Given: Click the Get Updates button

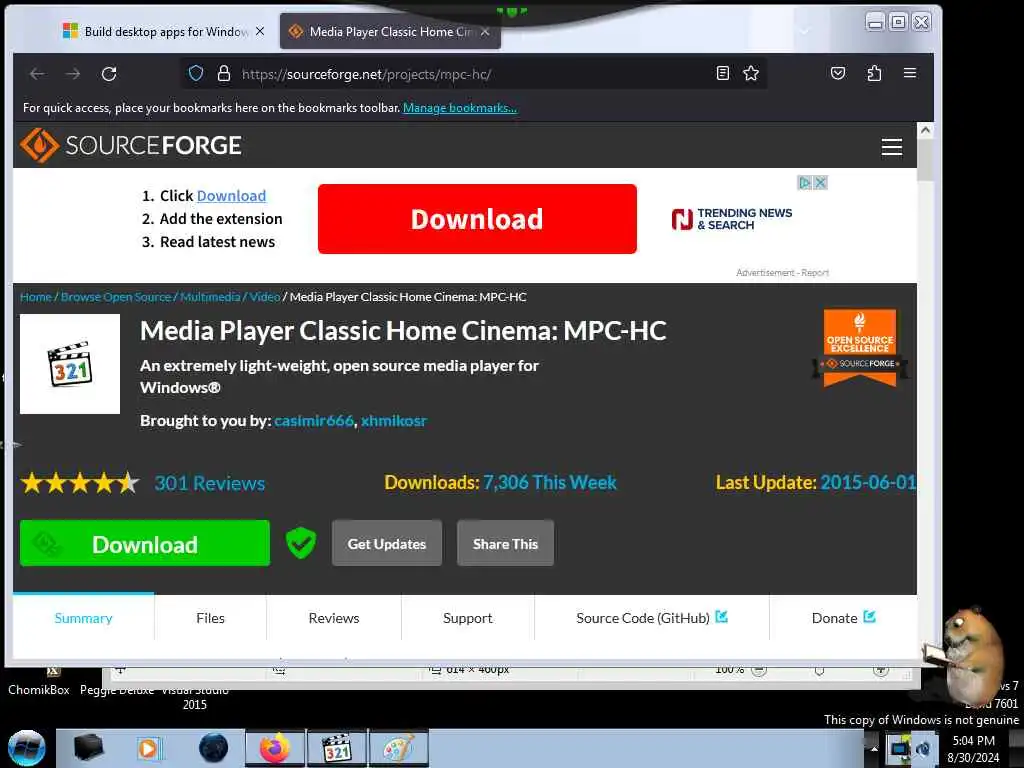Looking at the screenshot, I should pyautogui.click(x=387, y=543).
